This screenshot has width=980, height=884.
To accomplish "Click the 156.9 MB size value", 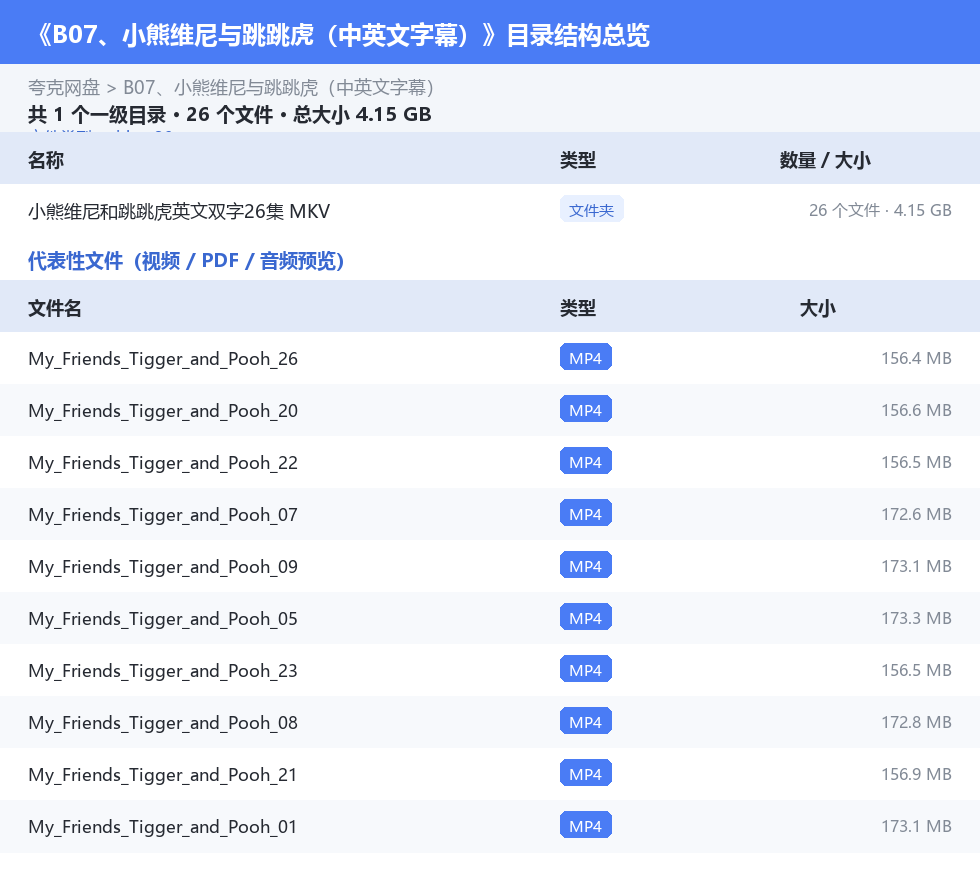I will (916, 773).
